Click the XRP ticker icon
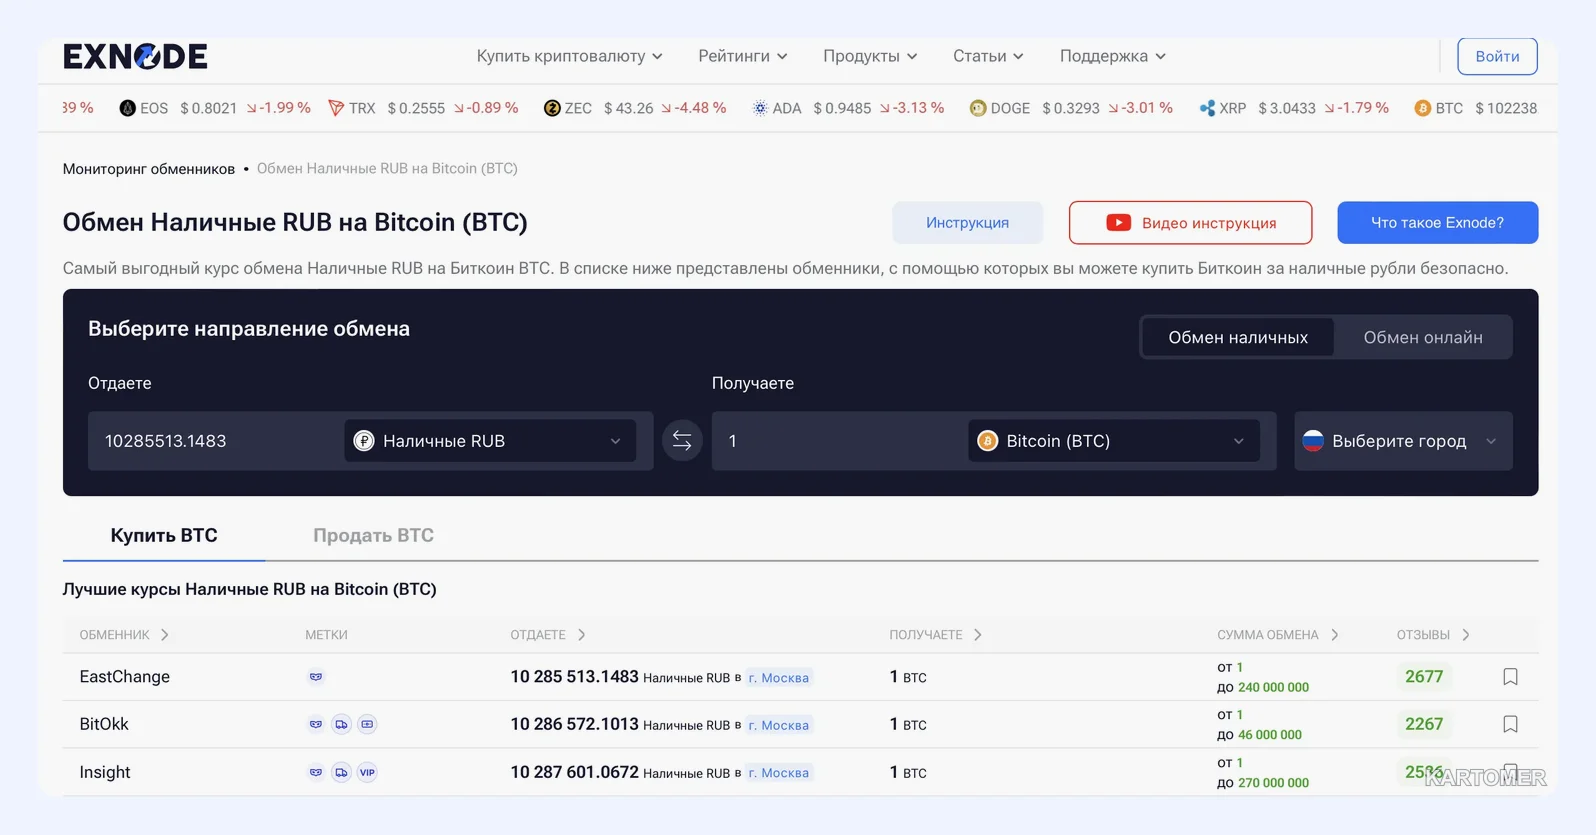This screenshot has width=1596, height=835. (1207, 108)
